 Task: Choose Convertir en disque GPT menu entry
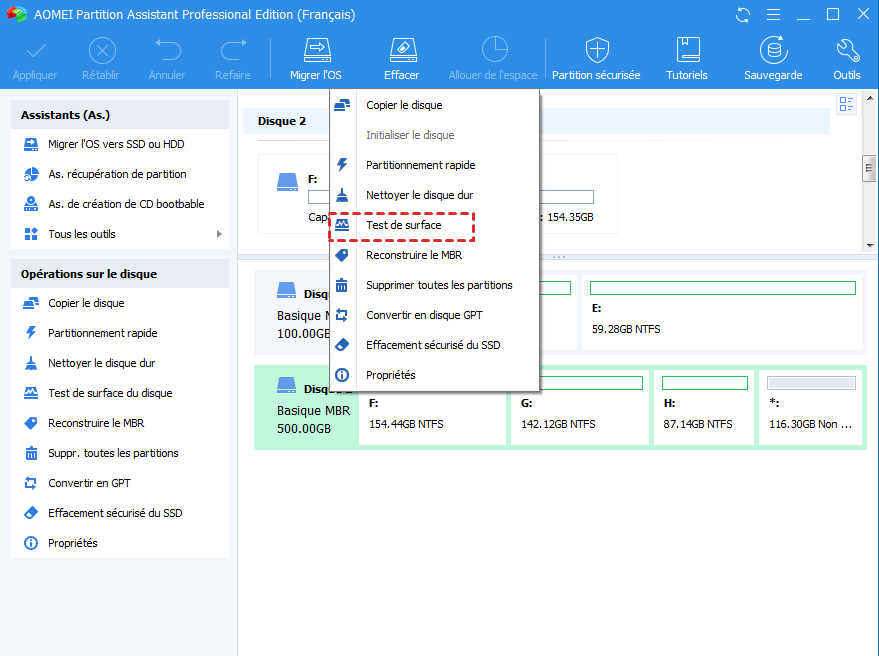click(434, 315)
